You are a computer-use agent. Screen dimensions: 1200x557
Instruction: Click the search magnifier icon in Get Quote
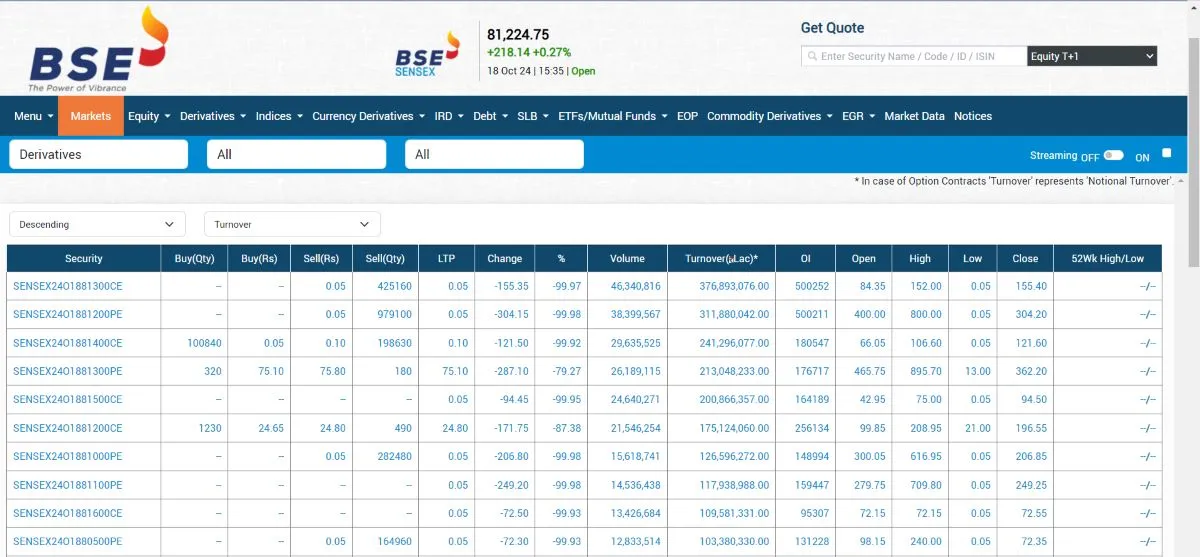click(x=811, y=57)
